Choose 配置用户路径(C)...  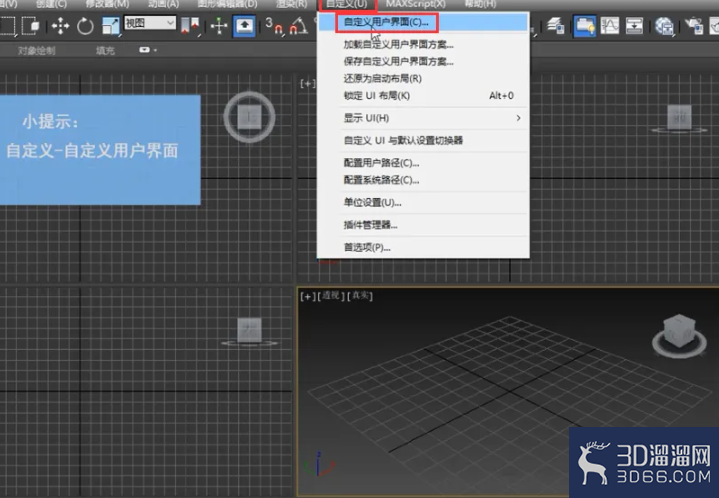pyautogui.click(x=423, y=163)
